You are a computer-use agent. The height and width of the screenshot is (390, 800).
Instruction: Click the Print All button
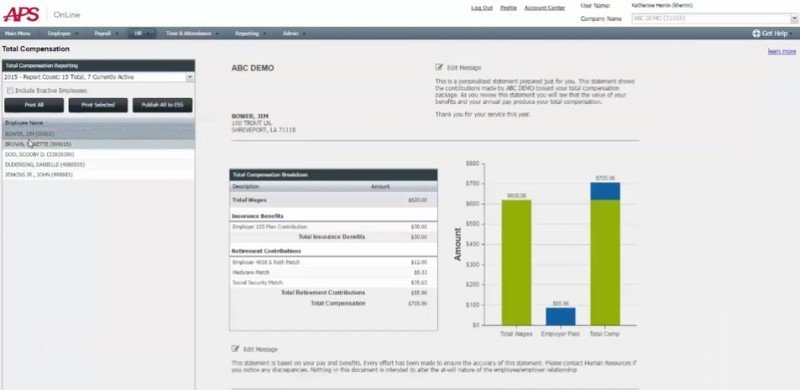tap(34, 105)
